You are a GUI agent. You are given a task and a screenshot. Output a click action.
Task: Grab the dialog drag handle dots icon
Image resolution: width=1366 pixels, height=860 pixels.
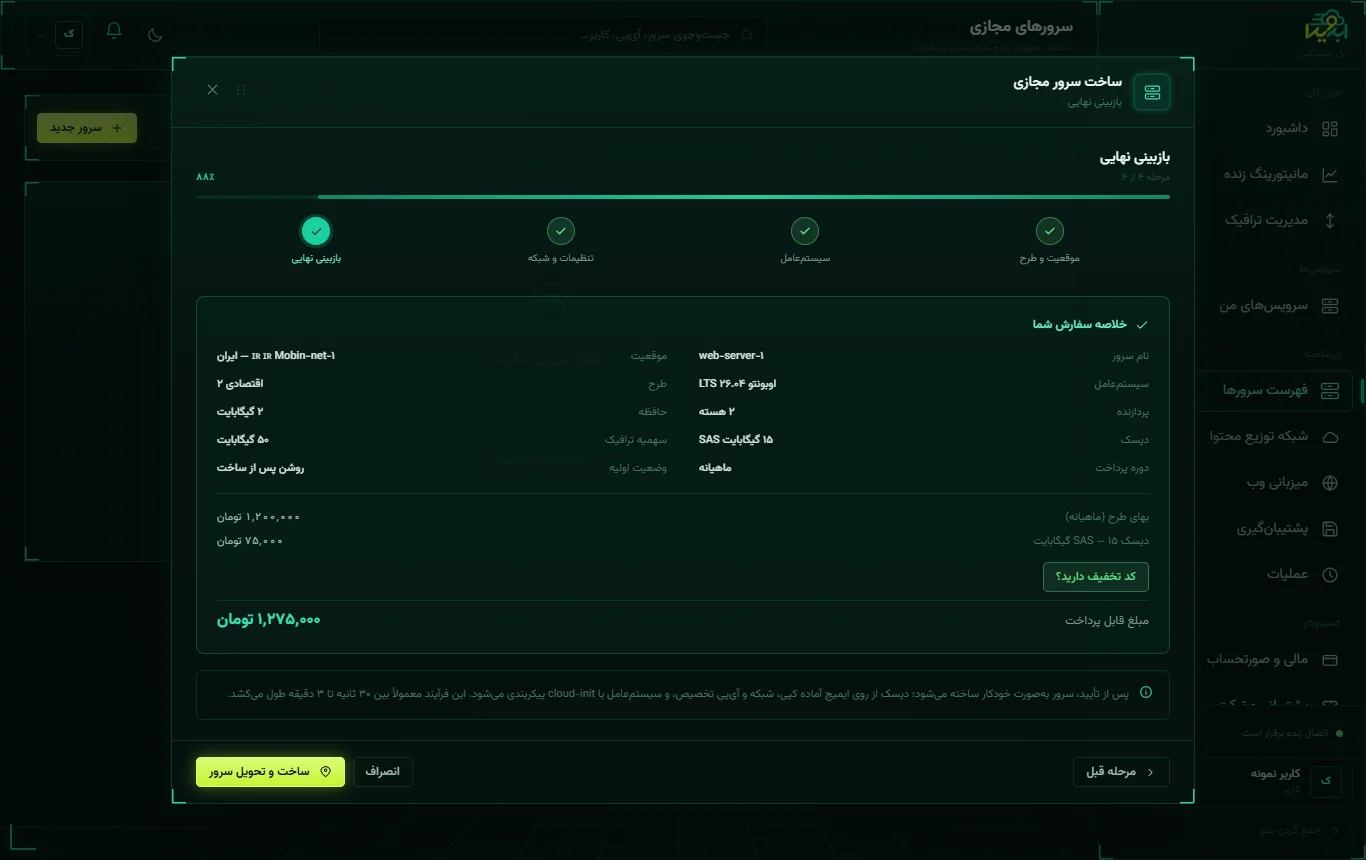(241, 90)
